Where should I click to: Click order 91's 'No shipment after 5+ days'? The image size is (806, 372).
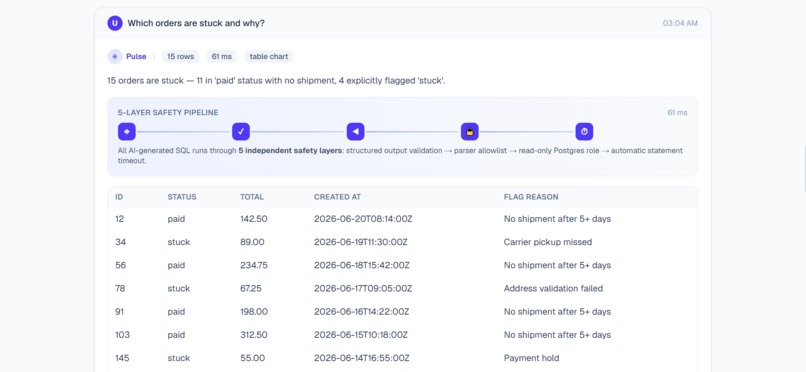tap(557, 311)
